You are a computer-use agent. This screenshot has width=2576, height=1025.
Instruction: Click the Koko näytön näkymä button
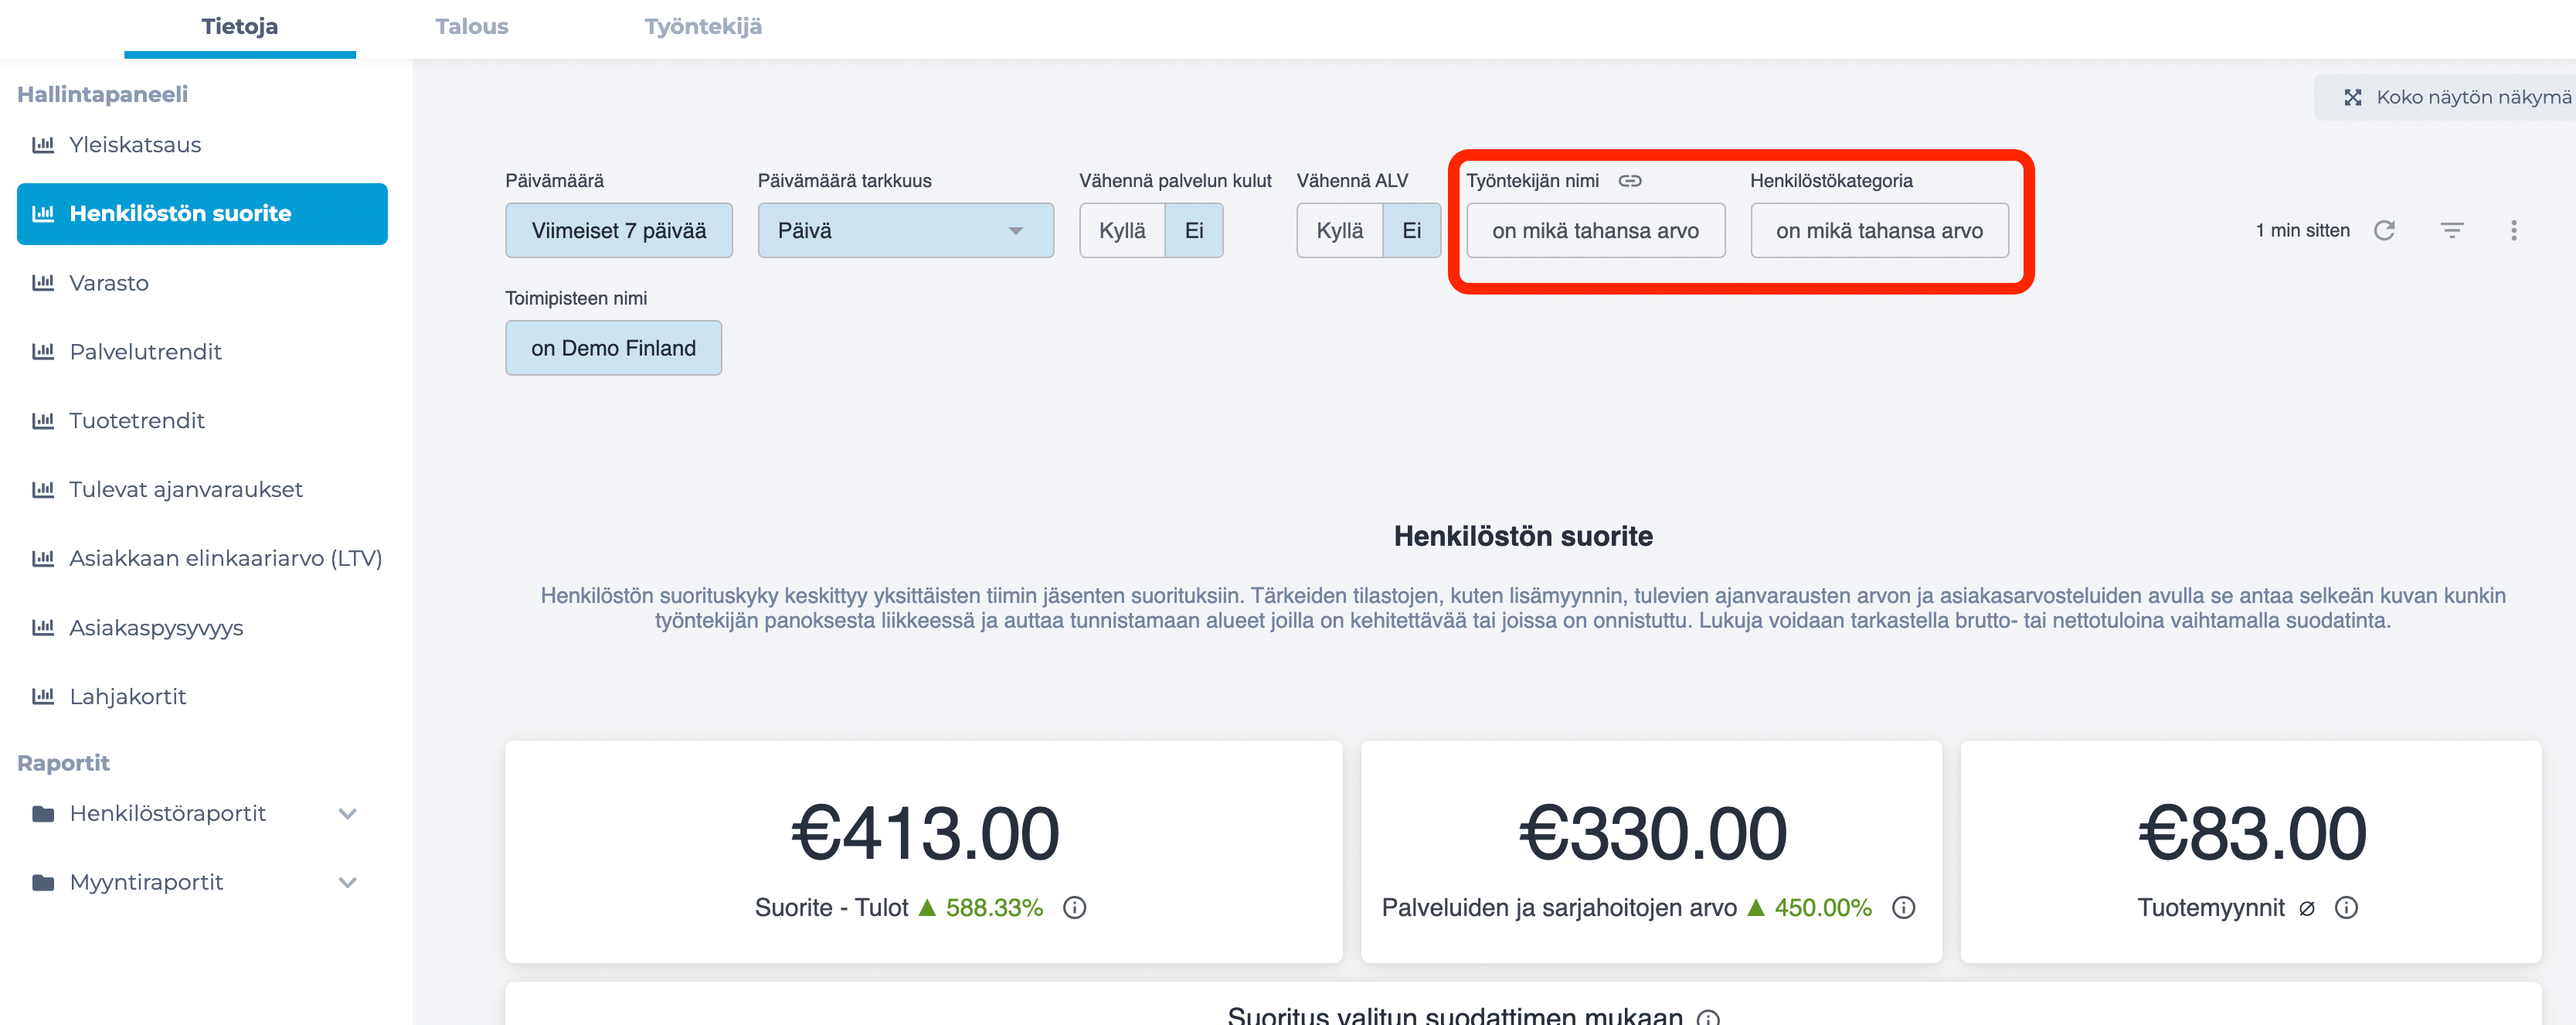(2446, 97)
